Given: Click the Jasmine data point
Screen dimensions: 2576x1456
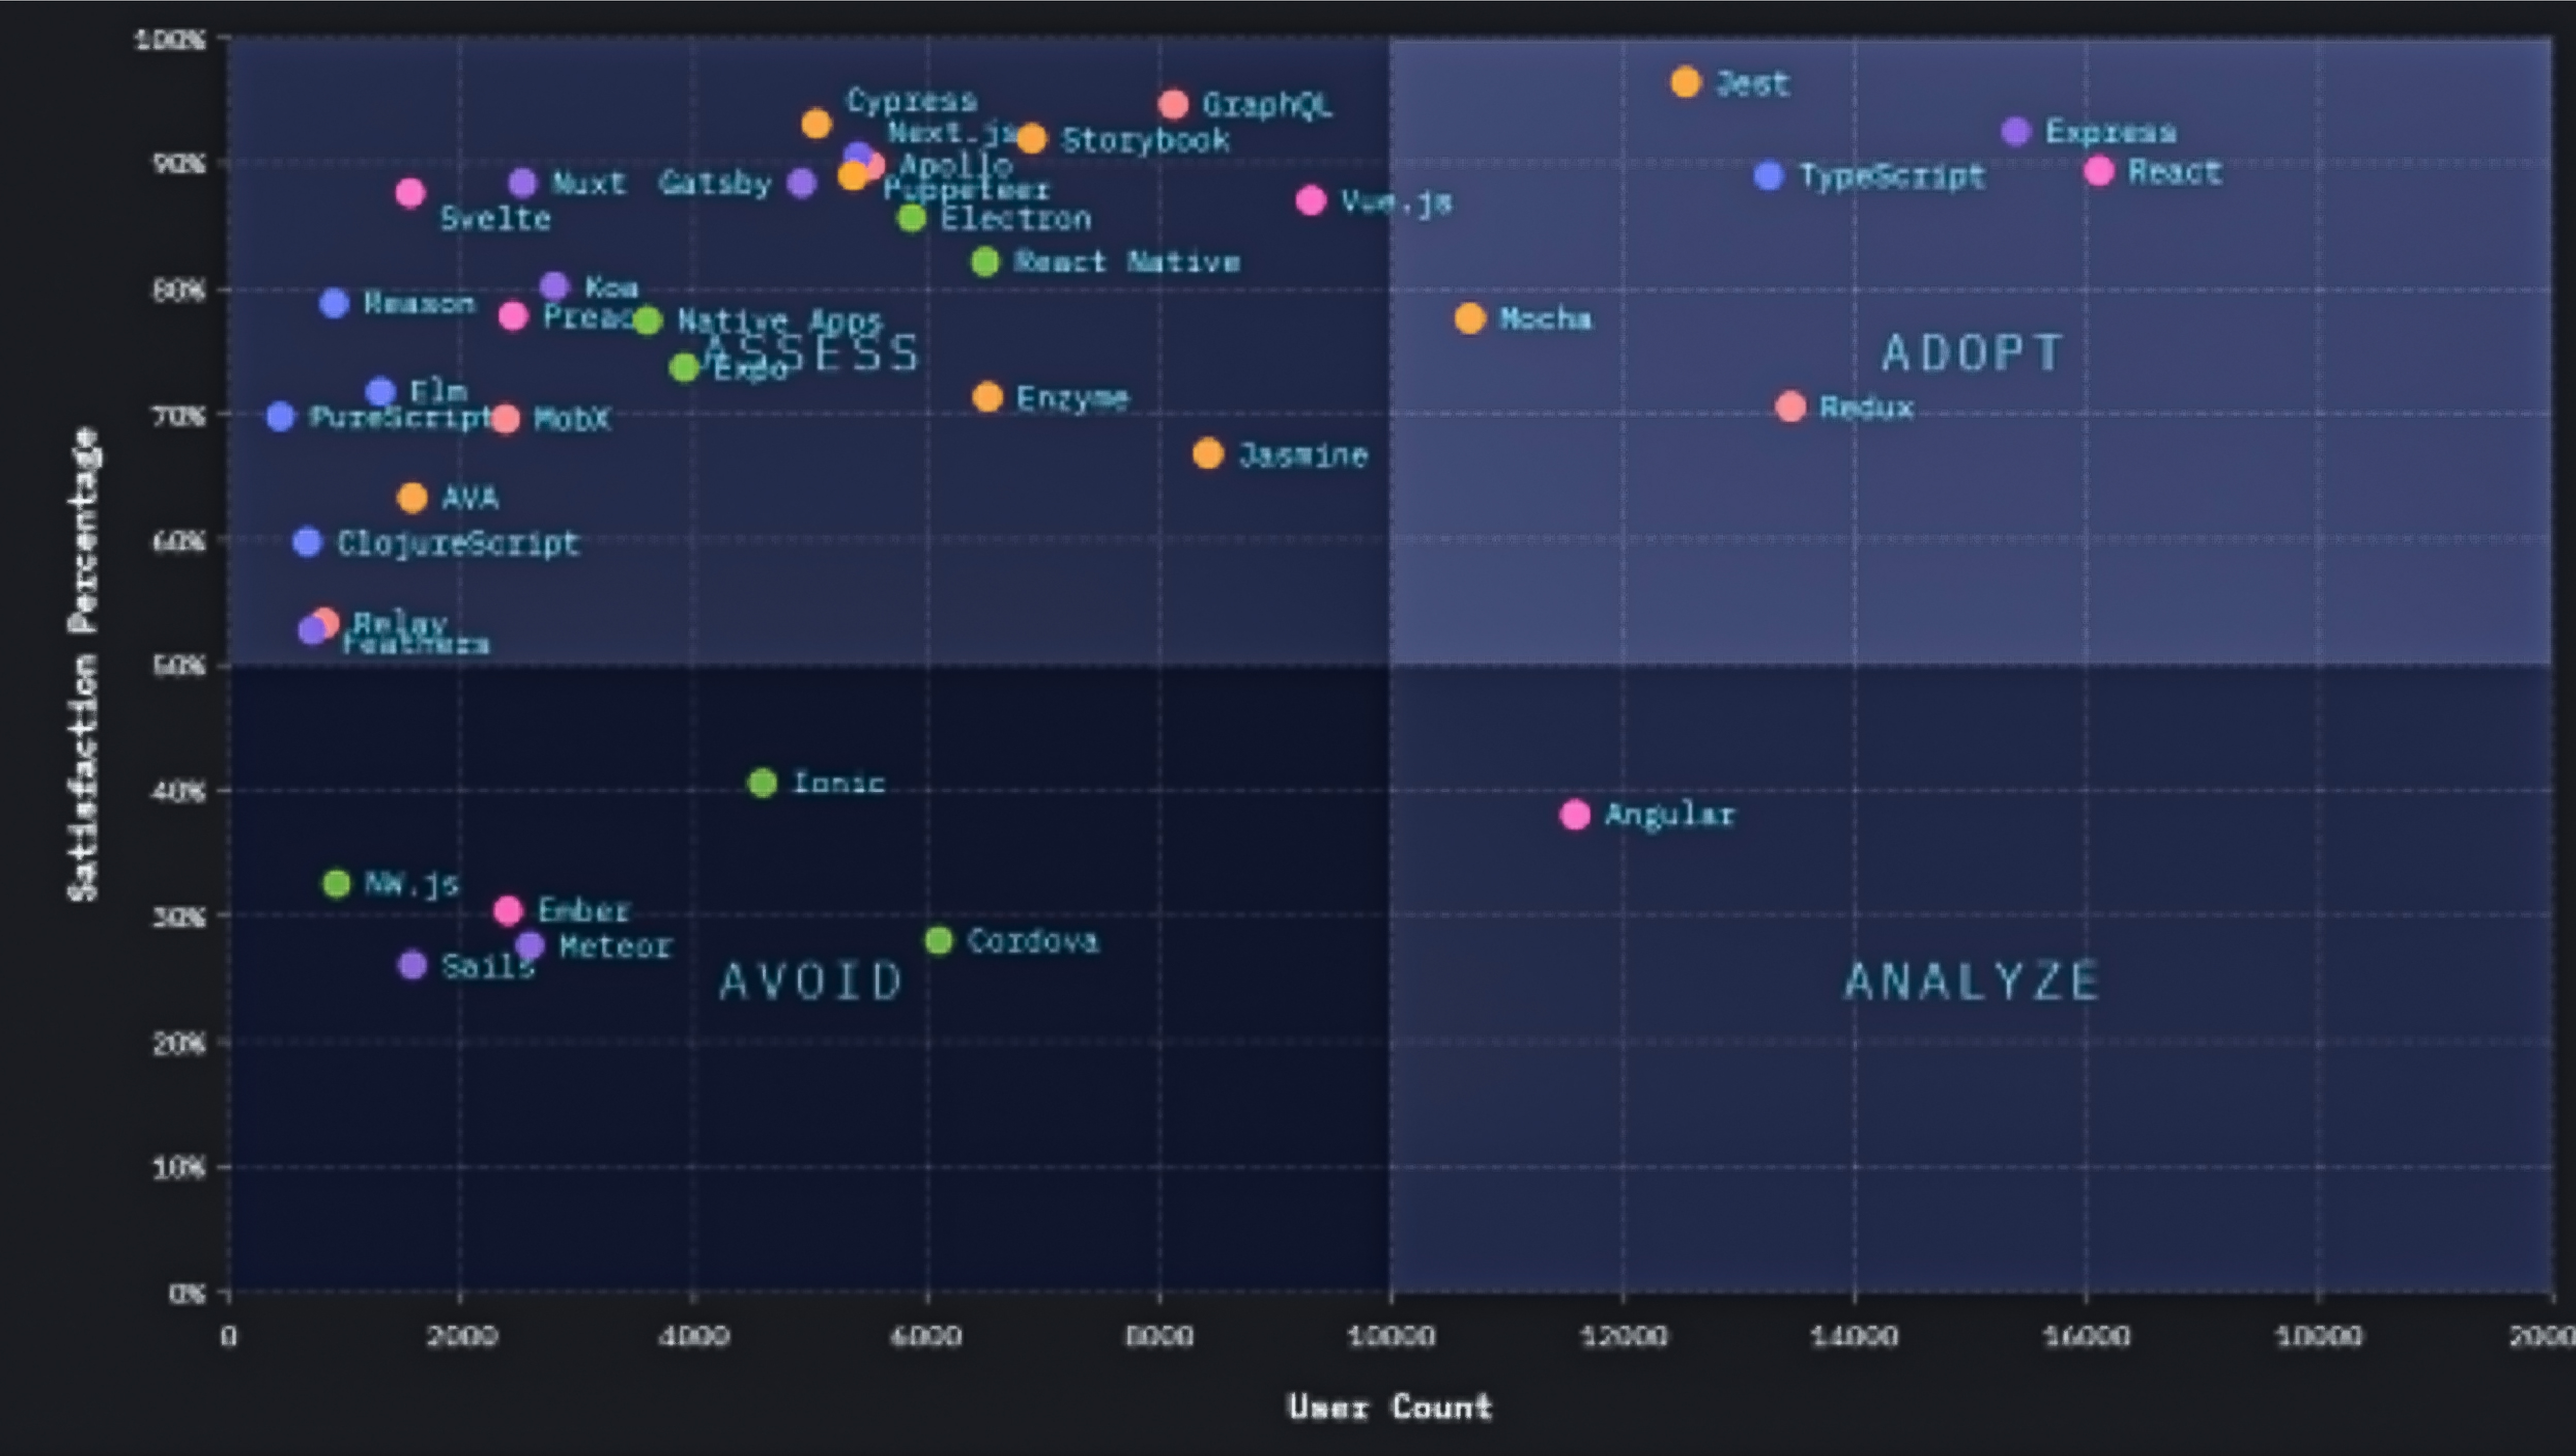Looking at the screenshot, I should tap(1207, 454).
